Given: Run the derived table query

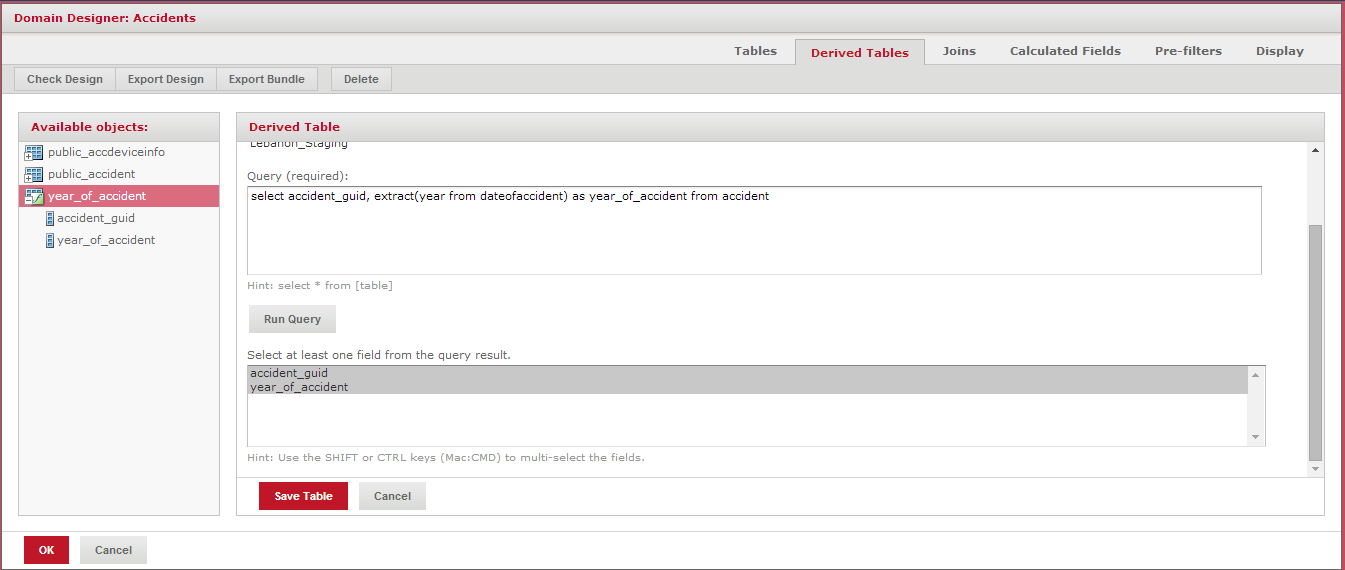Looking at the screenshot, I should [292, 319].
